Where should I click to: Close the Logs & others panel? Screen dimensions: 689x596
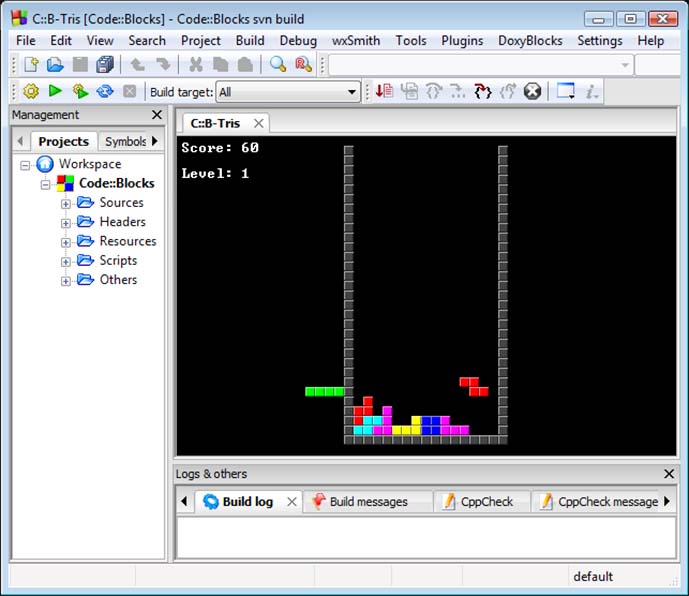click(669, 474)
